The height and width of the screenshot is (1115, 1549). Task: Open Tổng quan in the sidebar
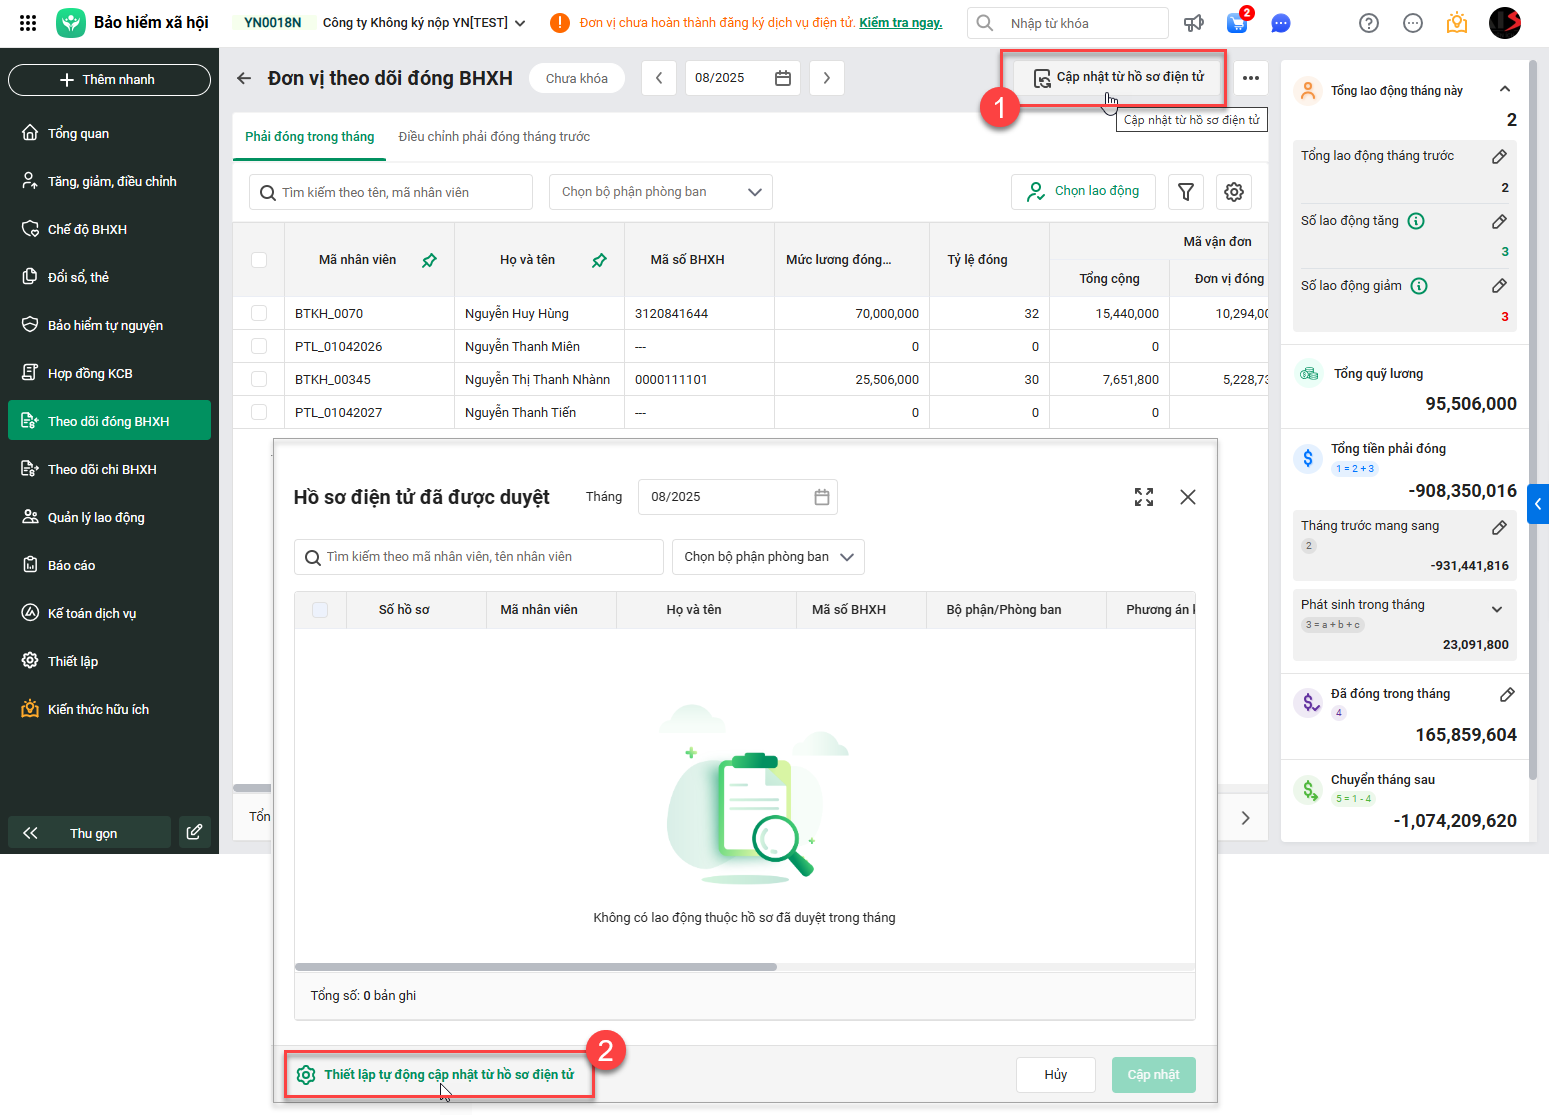click(109, 133)
